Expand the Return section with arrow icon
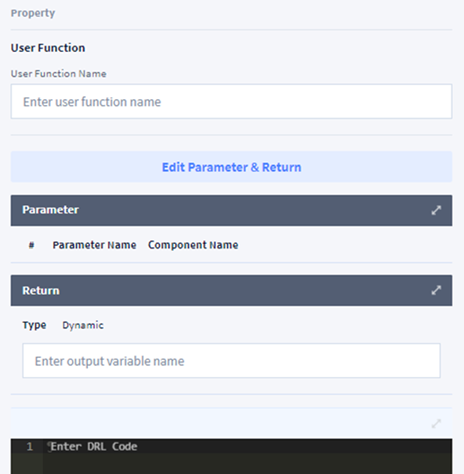The image size is (464, 474). pyautogui.click(x=436, y=290)
